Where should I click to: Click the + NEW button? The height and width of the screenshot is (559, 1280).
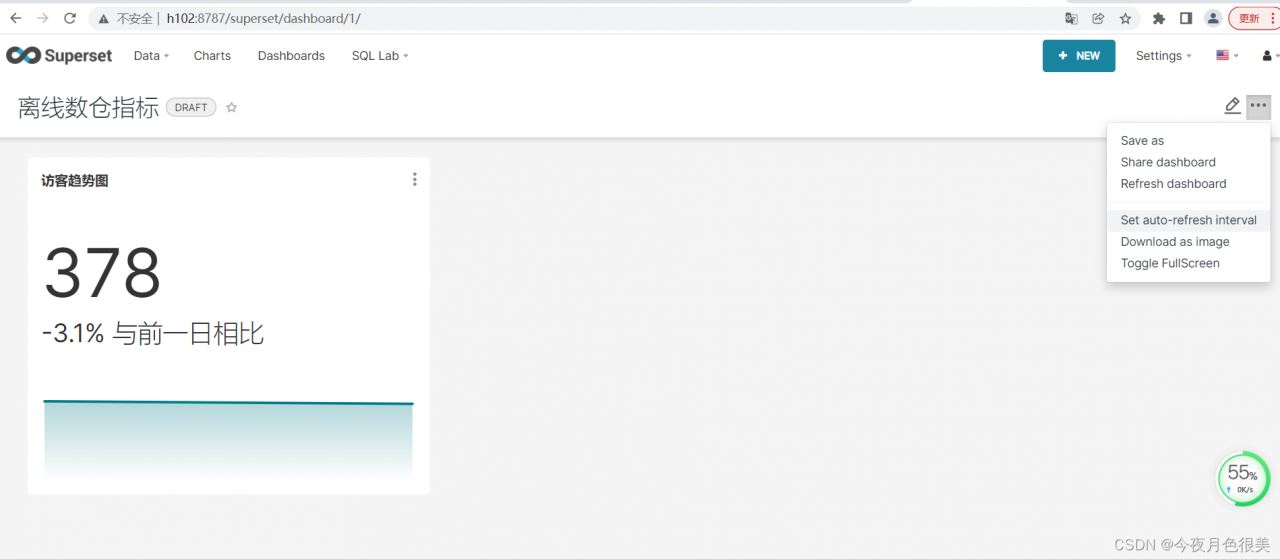coord(1079,56)
